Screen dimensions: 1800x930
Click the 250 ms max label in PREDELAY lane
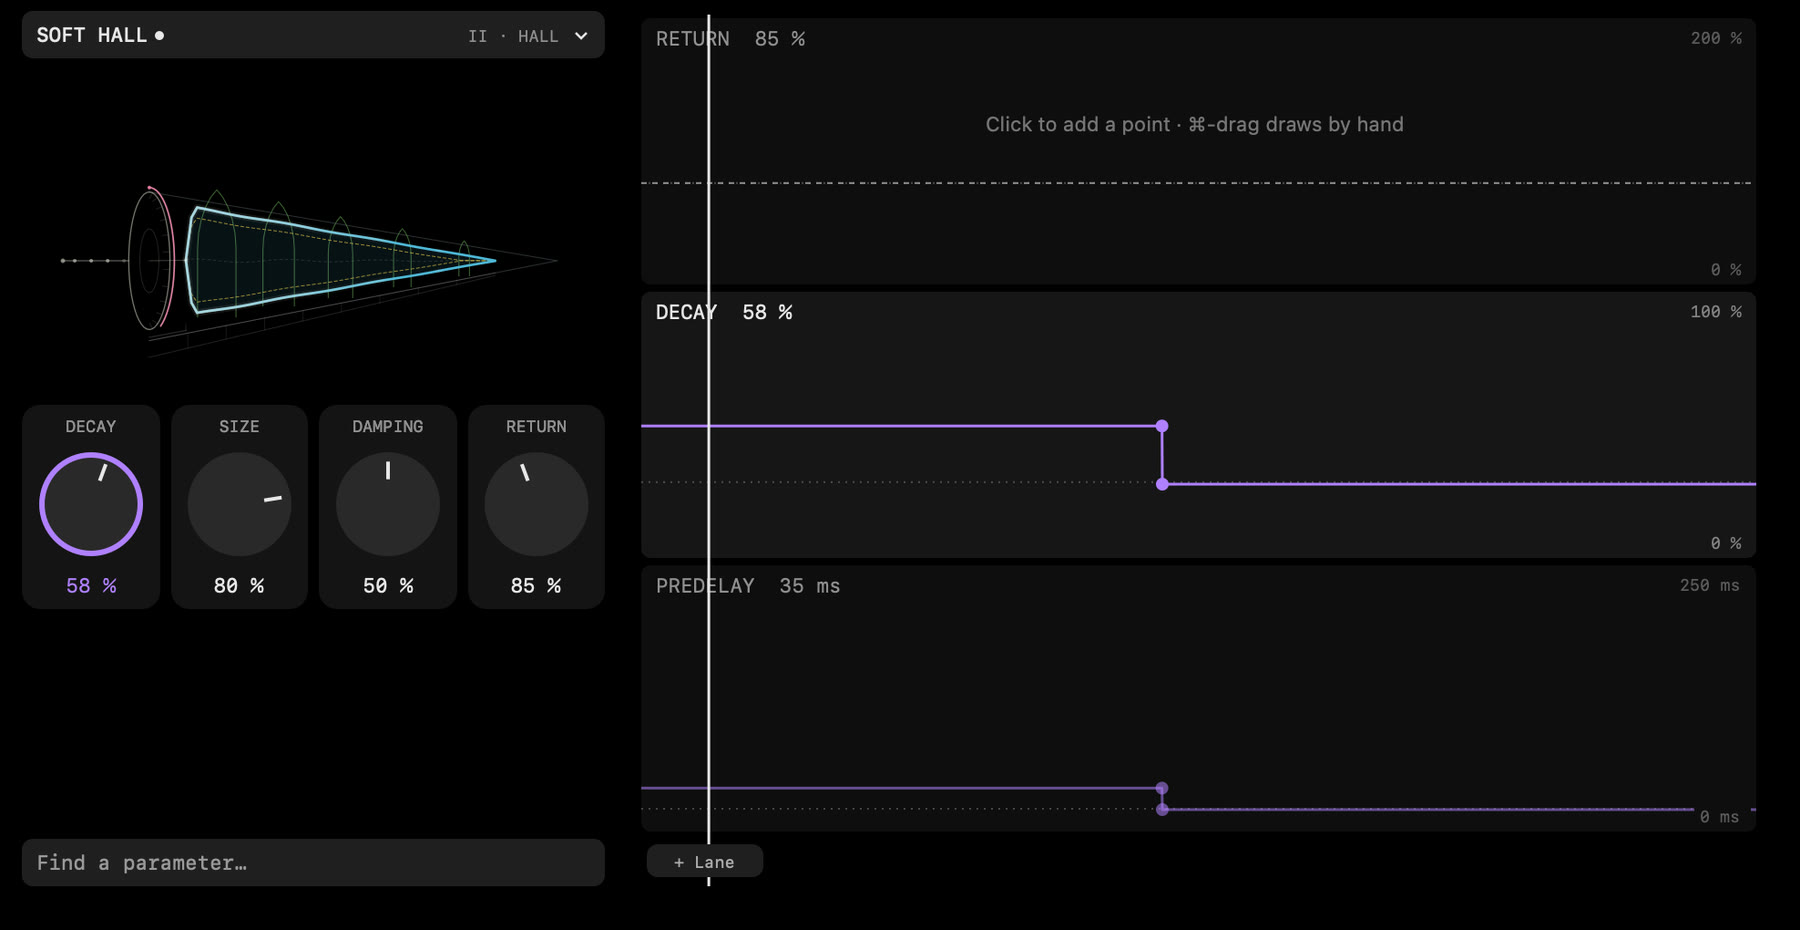[x=1710, y=585]
